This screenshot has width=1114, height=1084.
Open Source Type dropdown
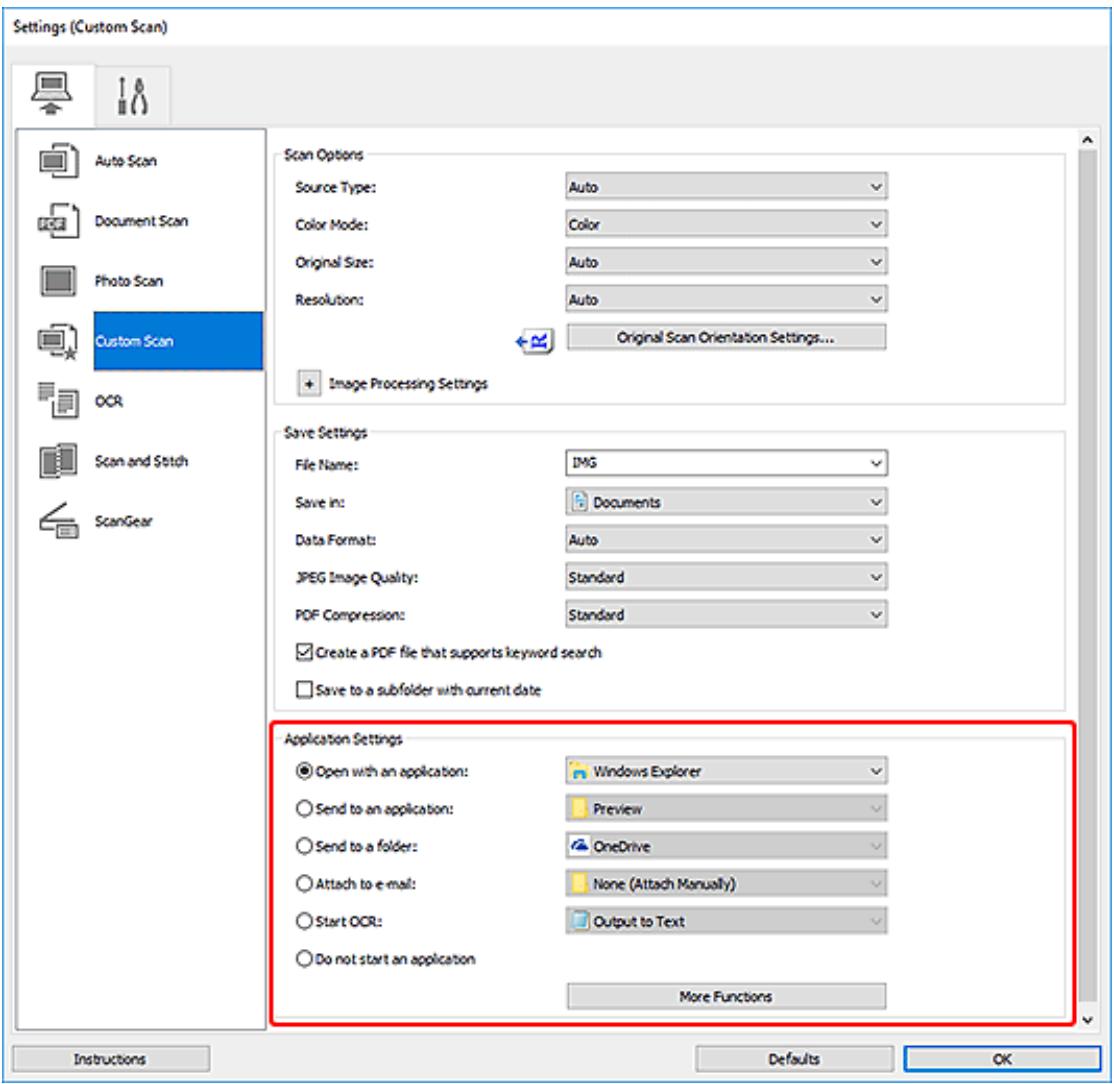click(x=726, y=187)
